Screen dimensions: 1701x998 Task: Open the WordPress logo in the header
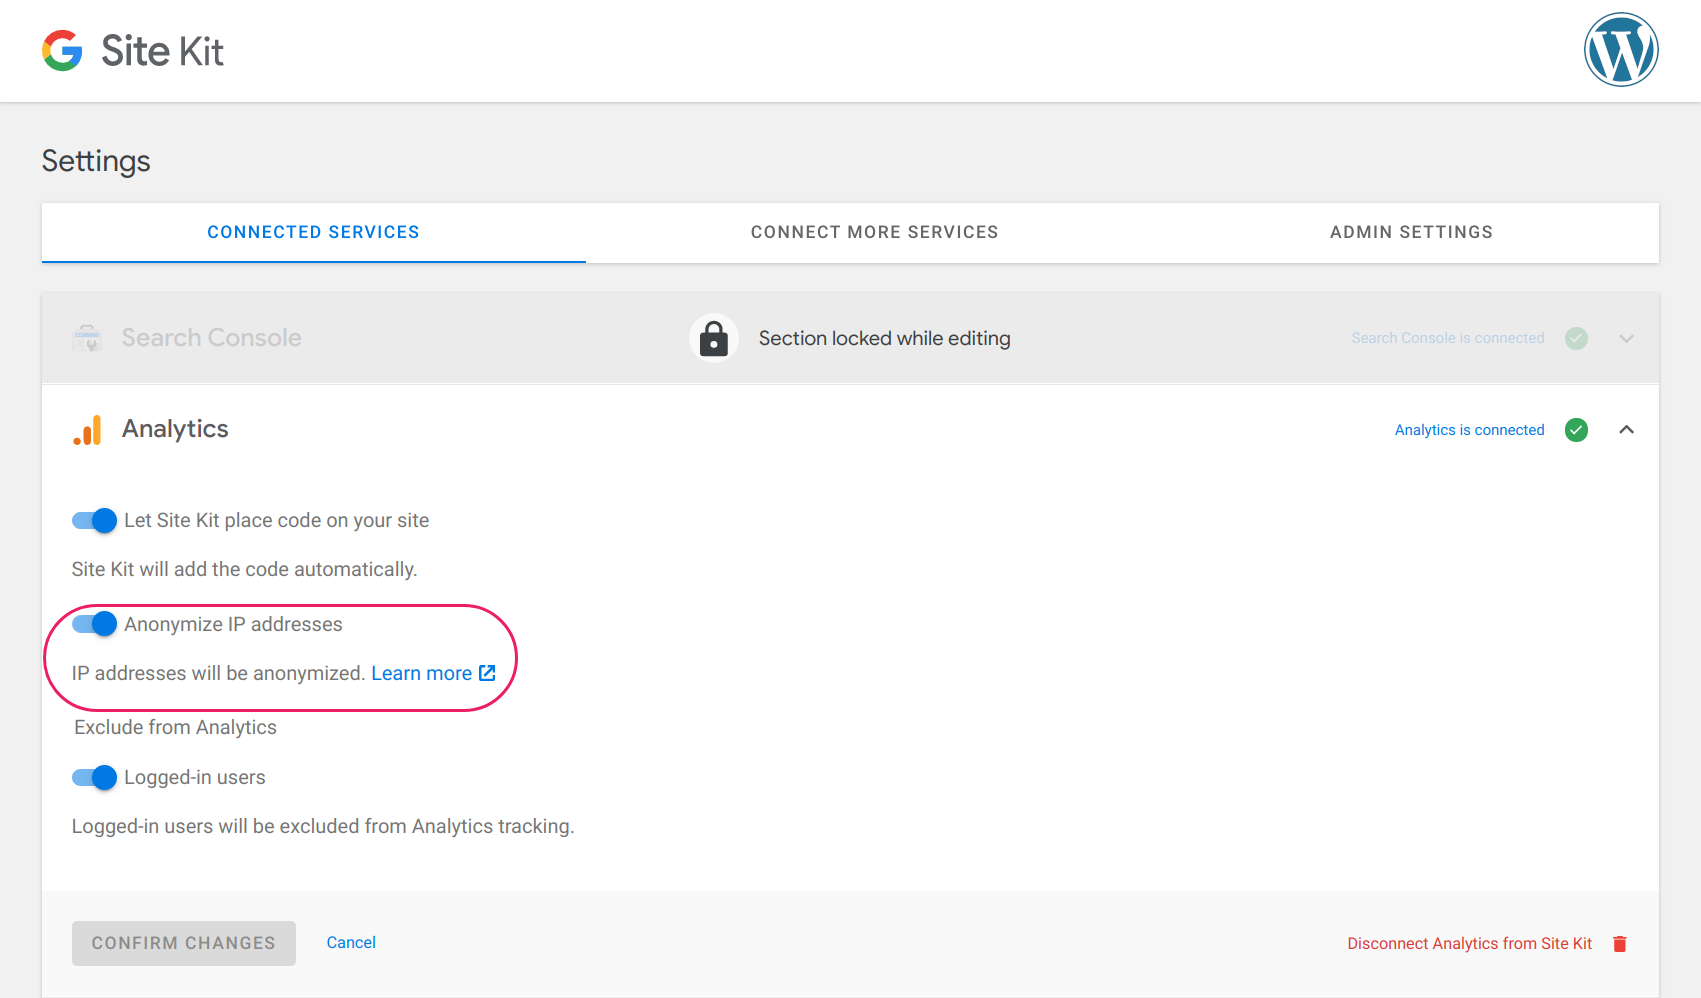(1621, 50)
